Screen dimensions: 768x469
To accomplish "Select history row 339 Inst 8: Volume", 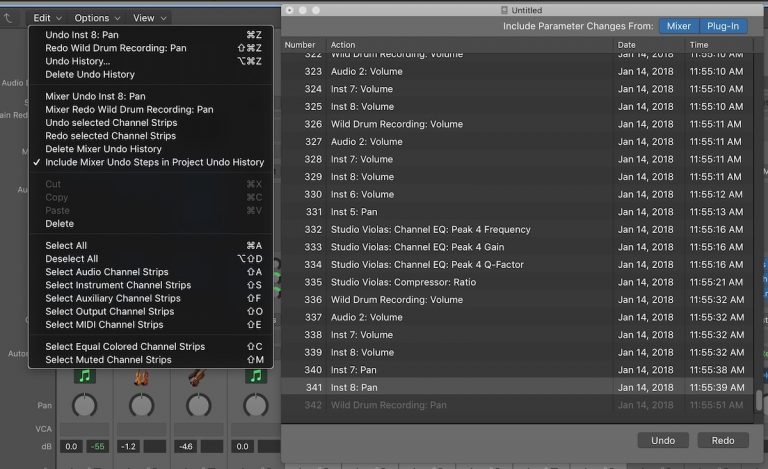I will [x=517, y=352].
